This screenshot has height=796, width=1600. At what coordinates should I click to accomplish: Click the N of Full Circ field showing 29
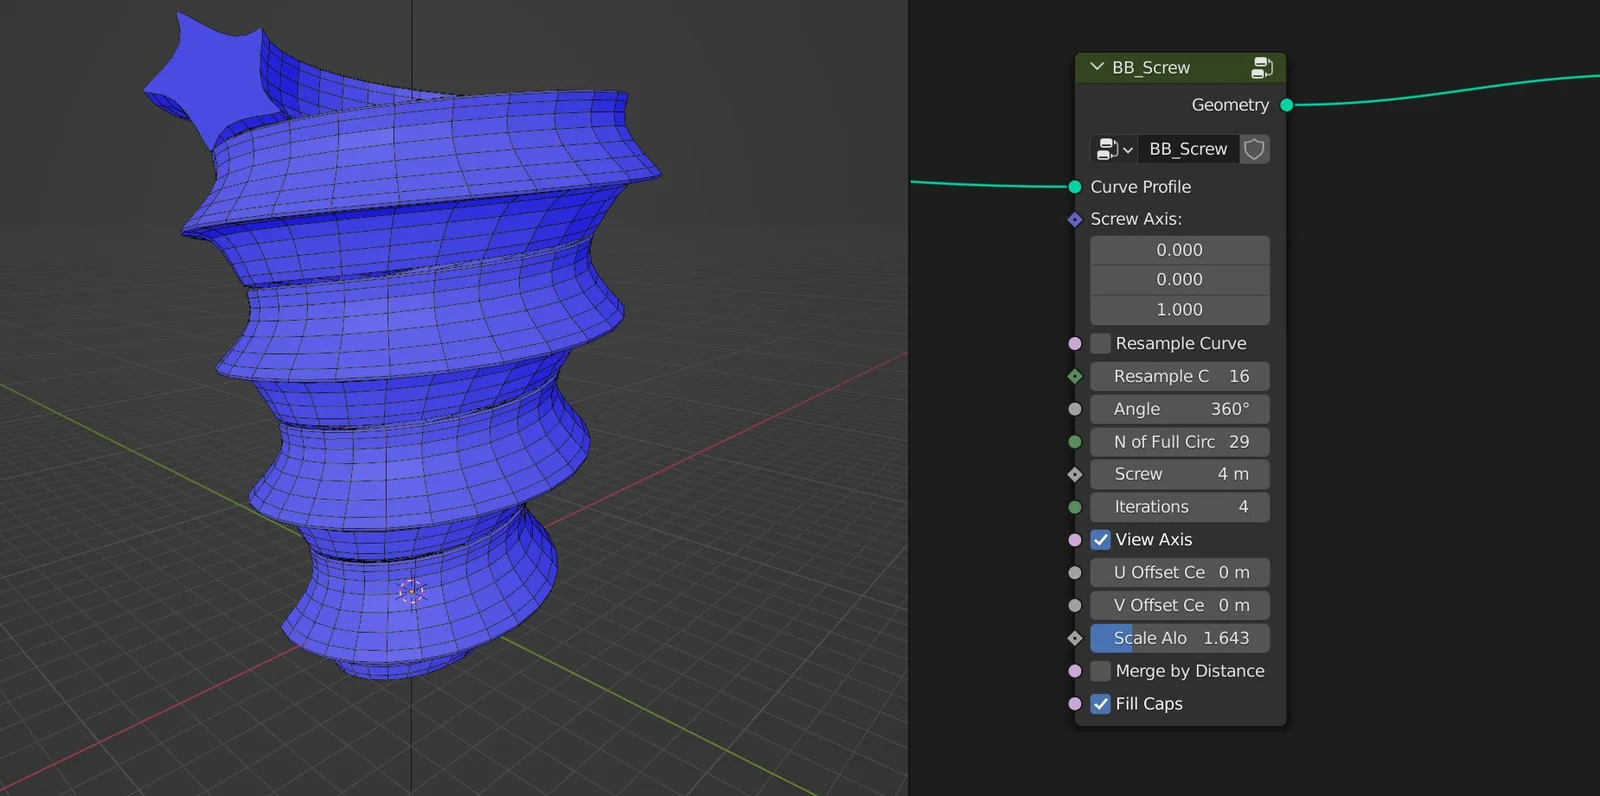[1180, 442]
